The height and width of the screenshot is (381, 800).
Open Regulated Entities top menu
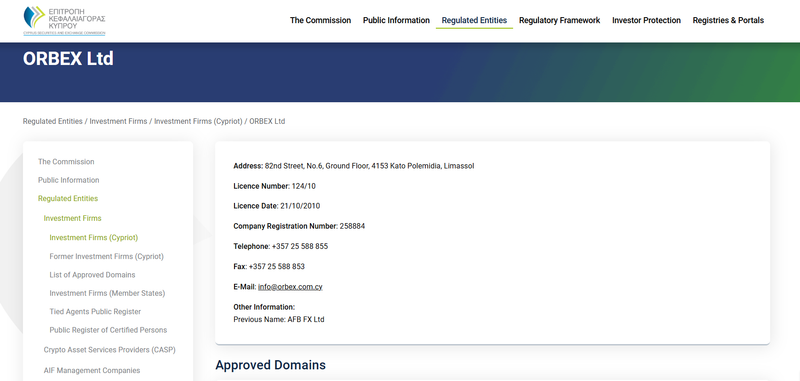click(x=474, y=20)
